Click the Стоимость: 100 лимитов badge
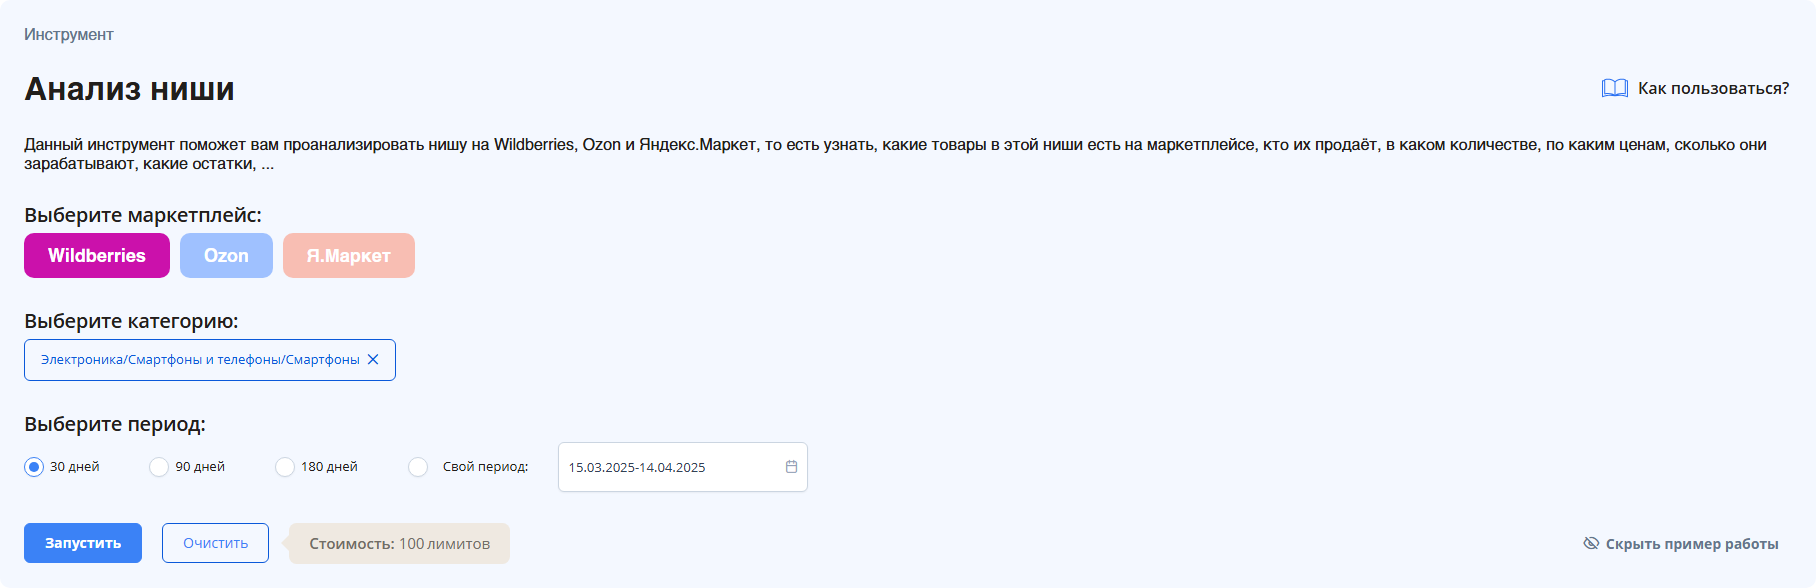The width and height of the screenshot is (1817, 588). 399,544
